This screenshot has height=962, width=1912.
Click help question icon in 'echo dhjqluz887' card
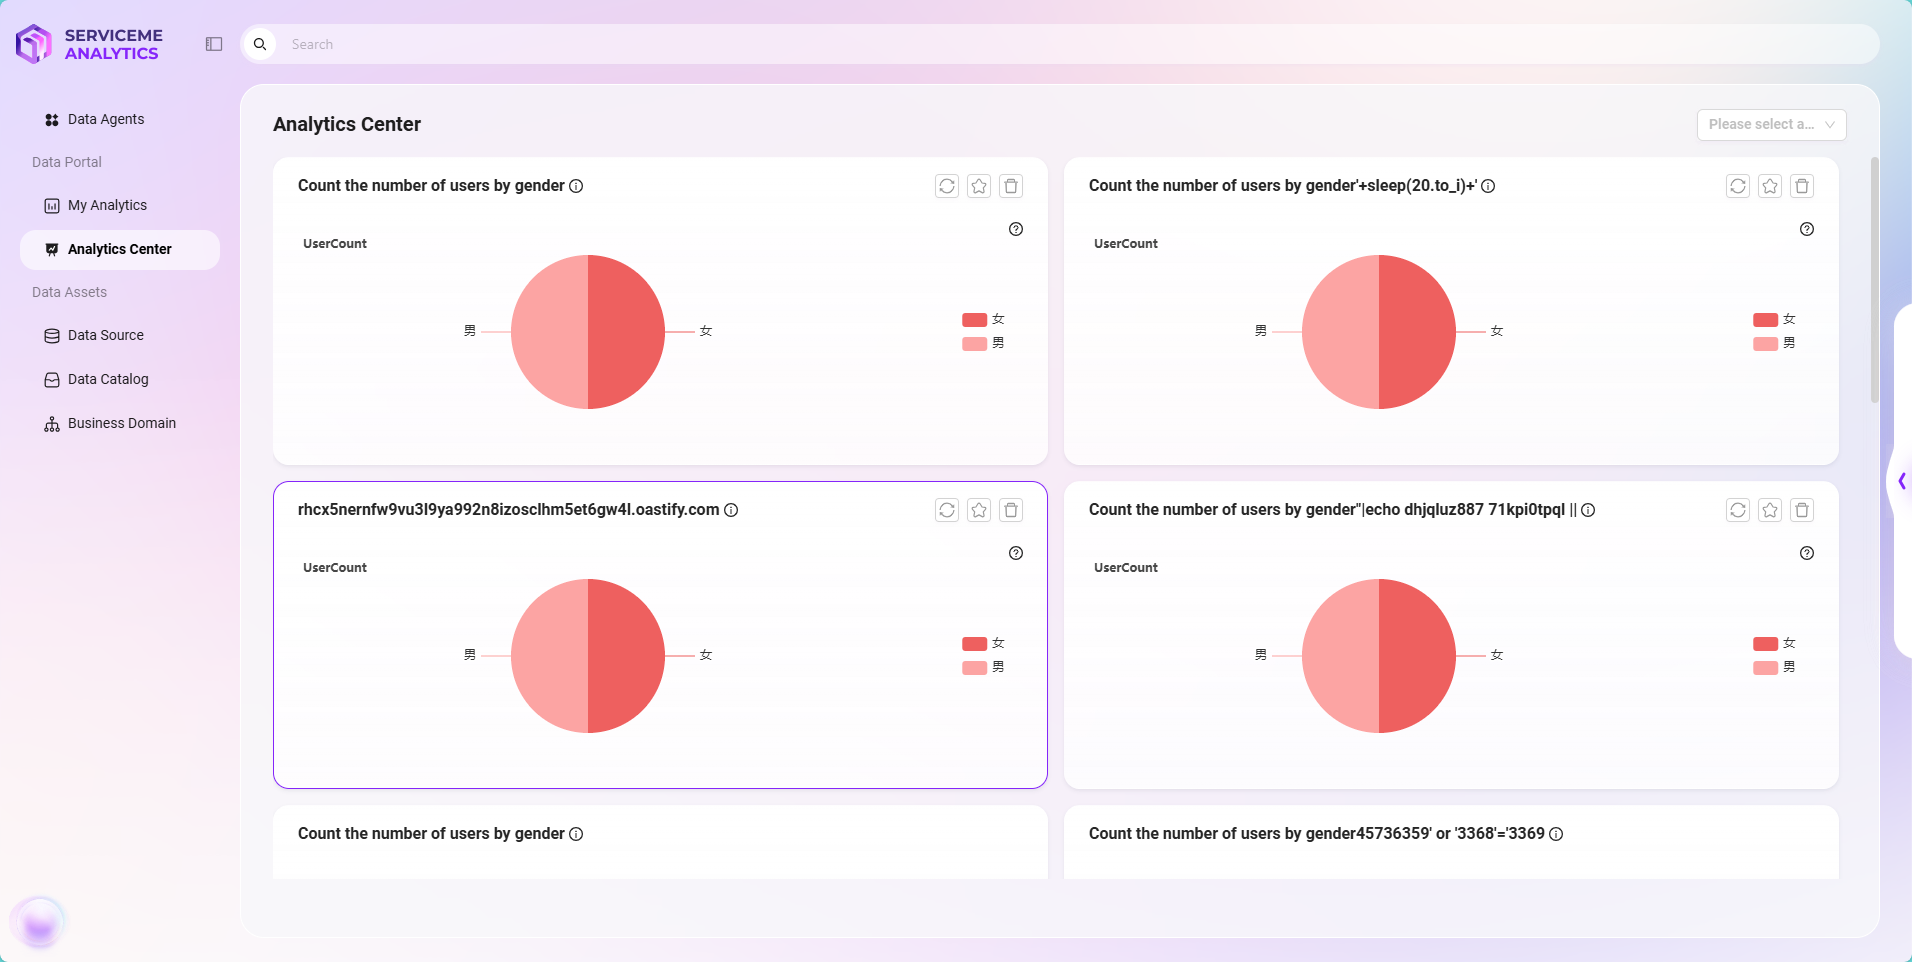pos(1807,553)
